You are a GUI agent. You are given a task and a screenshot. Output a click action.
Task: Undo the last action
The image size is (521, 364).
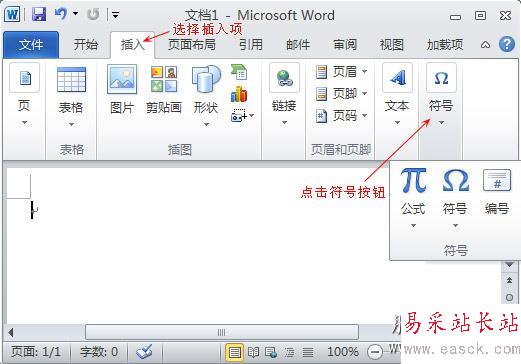(x=61, y=14)
